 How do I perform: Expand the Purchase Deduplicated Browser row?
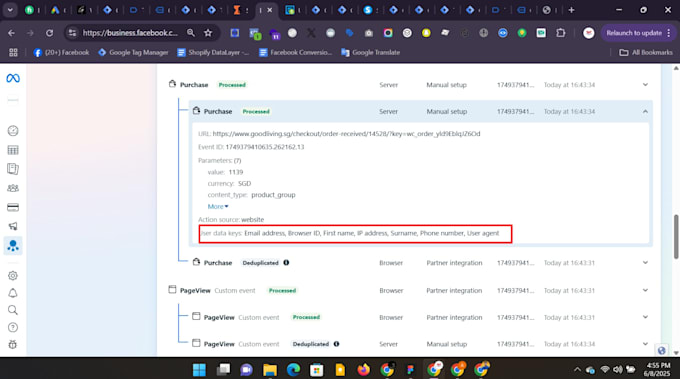pyautogui.click(x=645, y=262)
